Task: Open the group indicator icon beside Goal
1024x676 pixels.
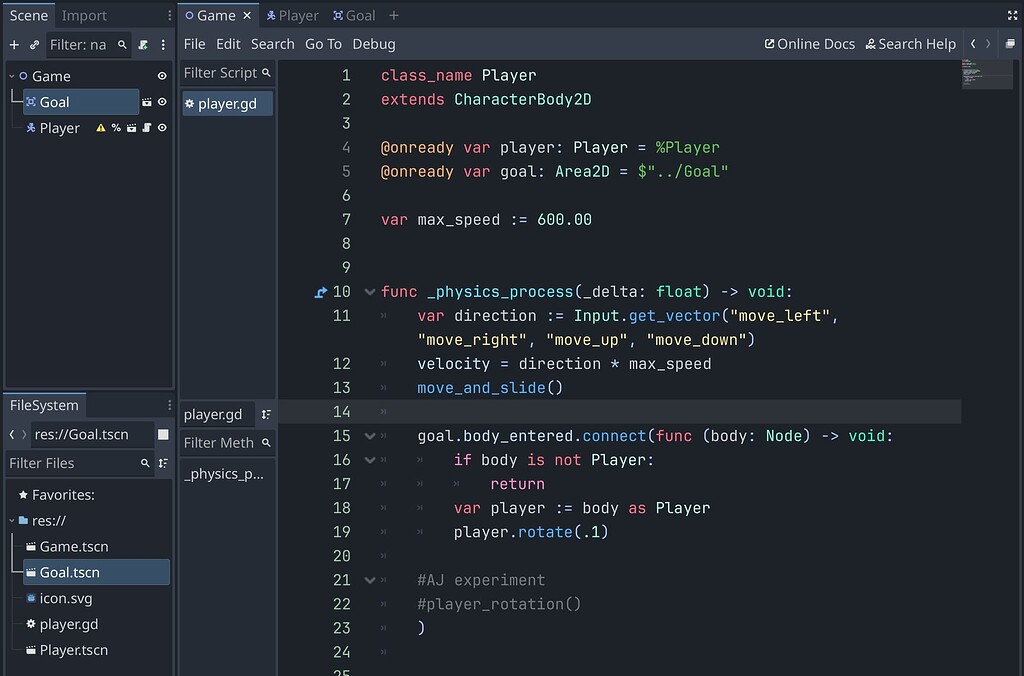Action: 148,101
